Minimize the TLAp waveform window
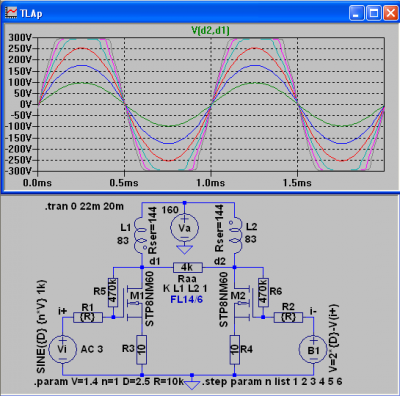The image size is (400, 396). pos(356,13)
